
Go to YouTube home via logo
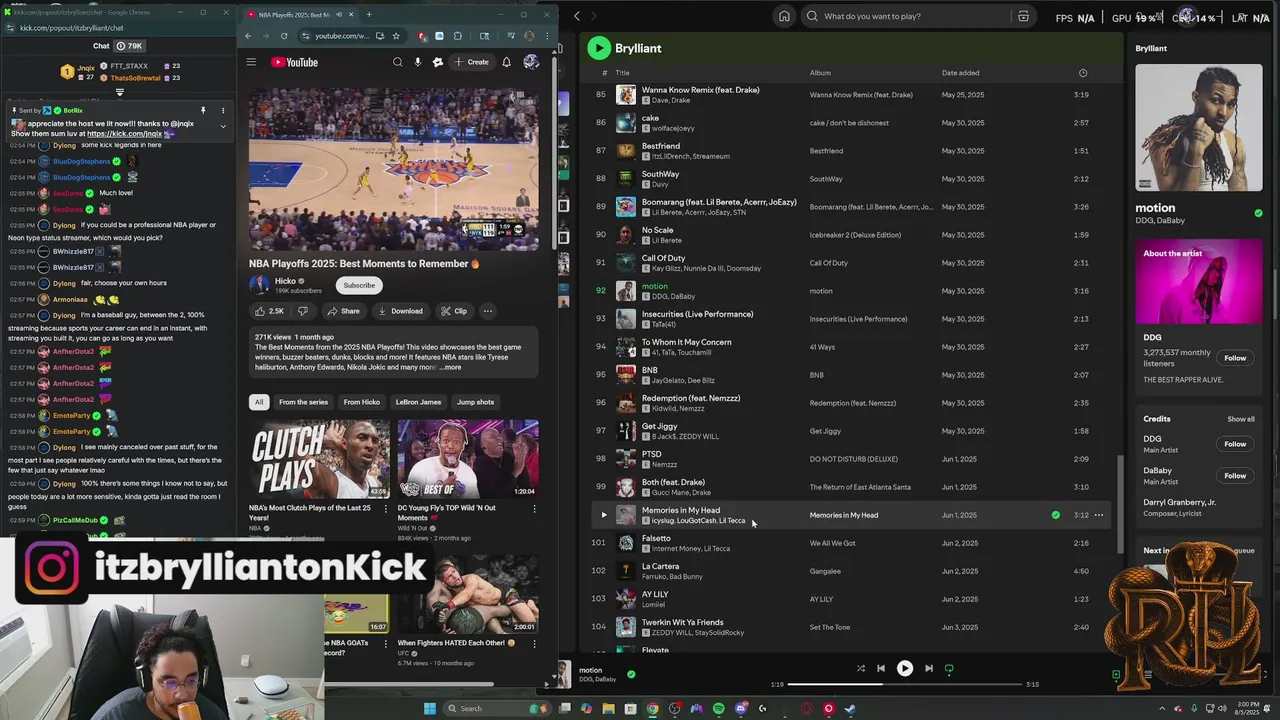tap(294, 62)
